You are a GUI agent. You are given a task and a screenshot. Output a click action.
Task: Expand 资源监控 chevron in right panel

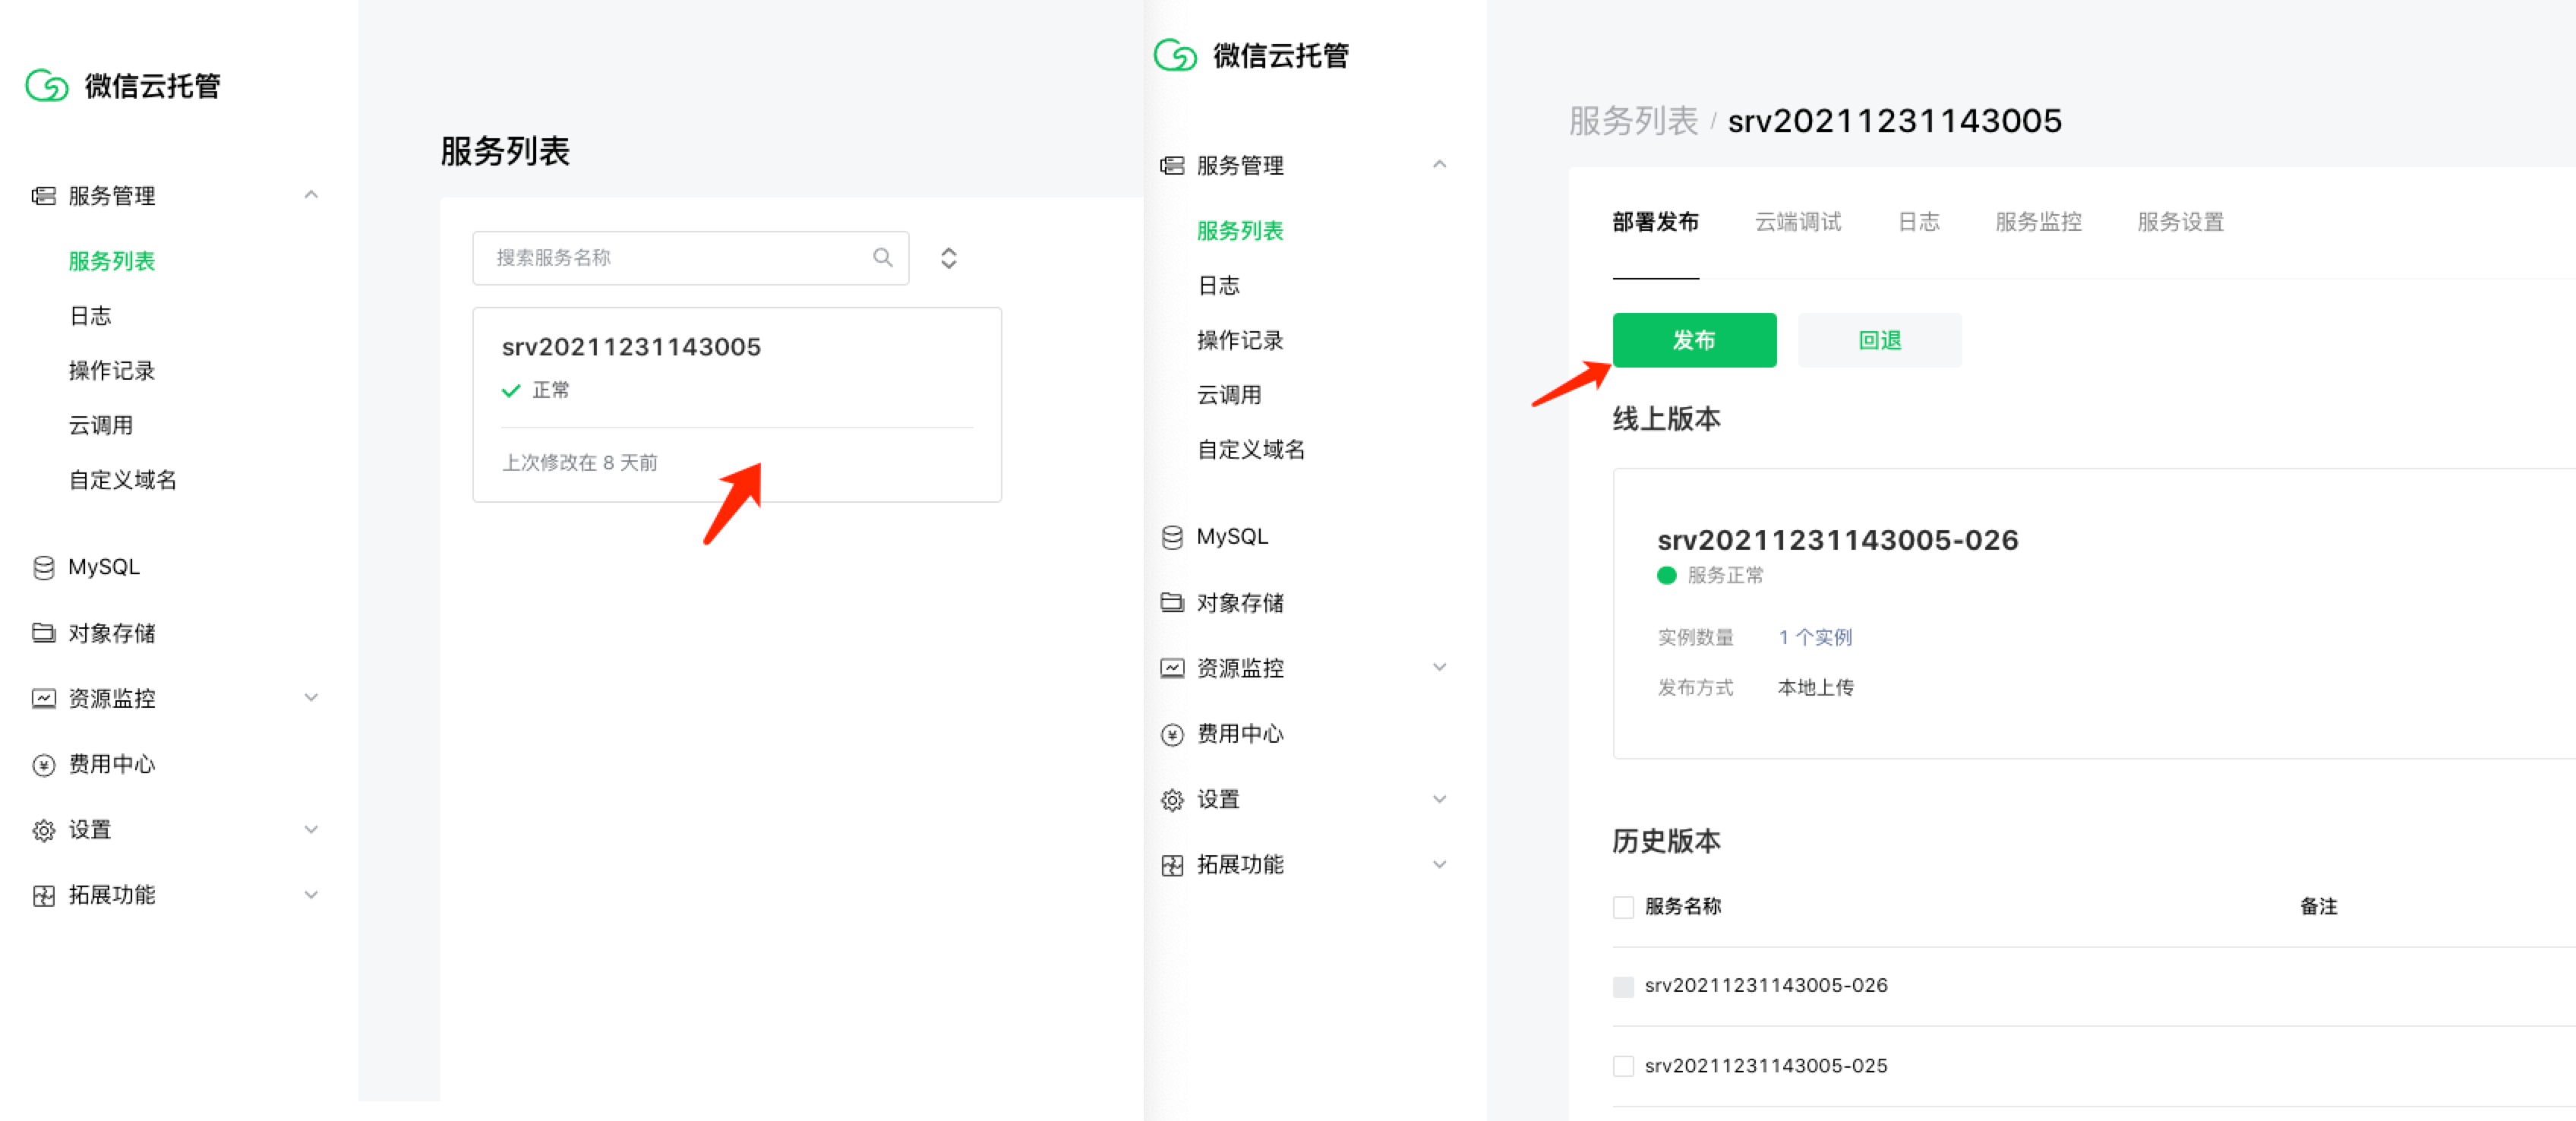coord(1439,667)
